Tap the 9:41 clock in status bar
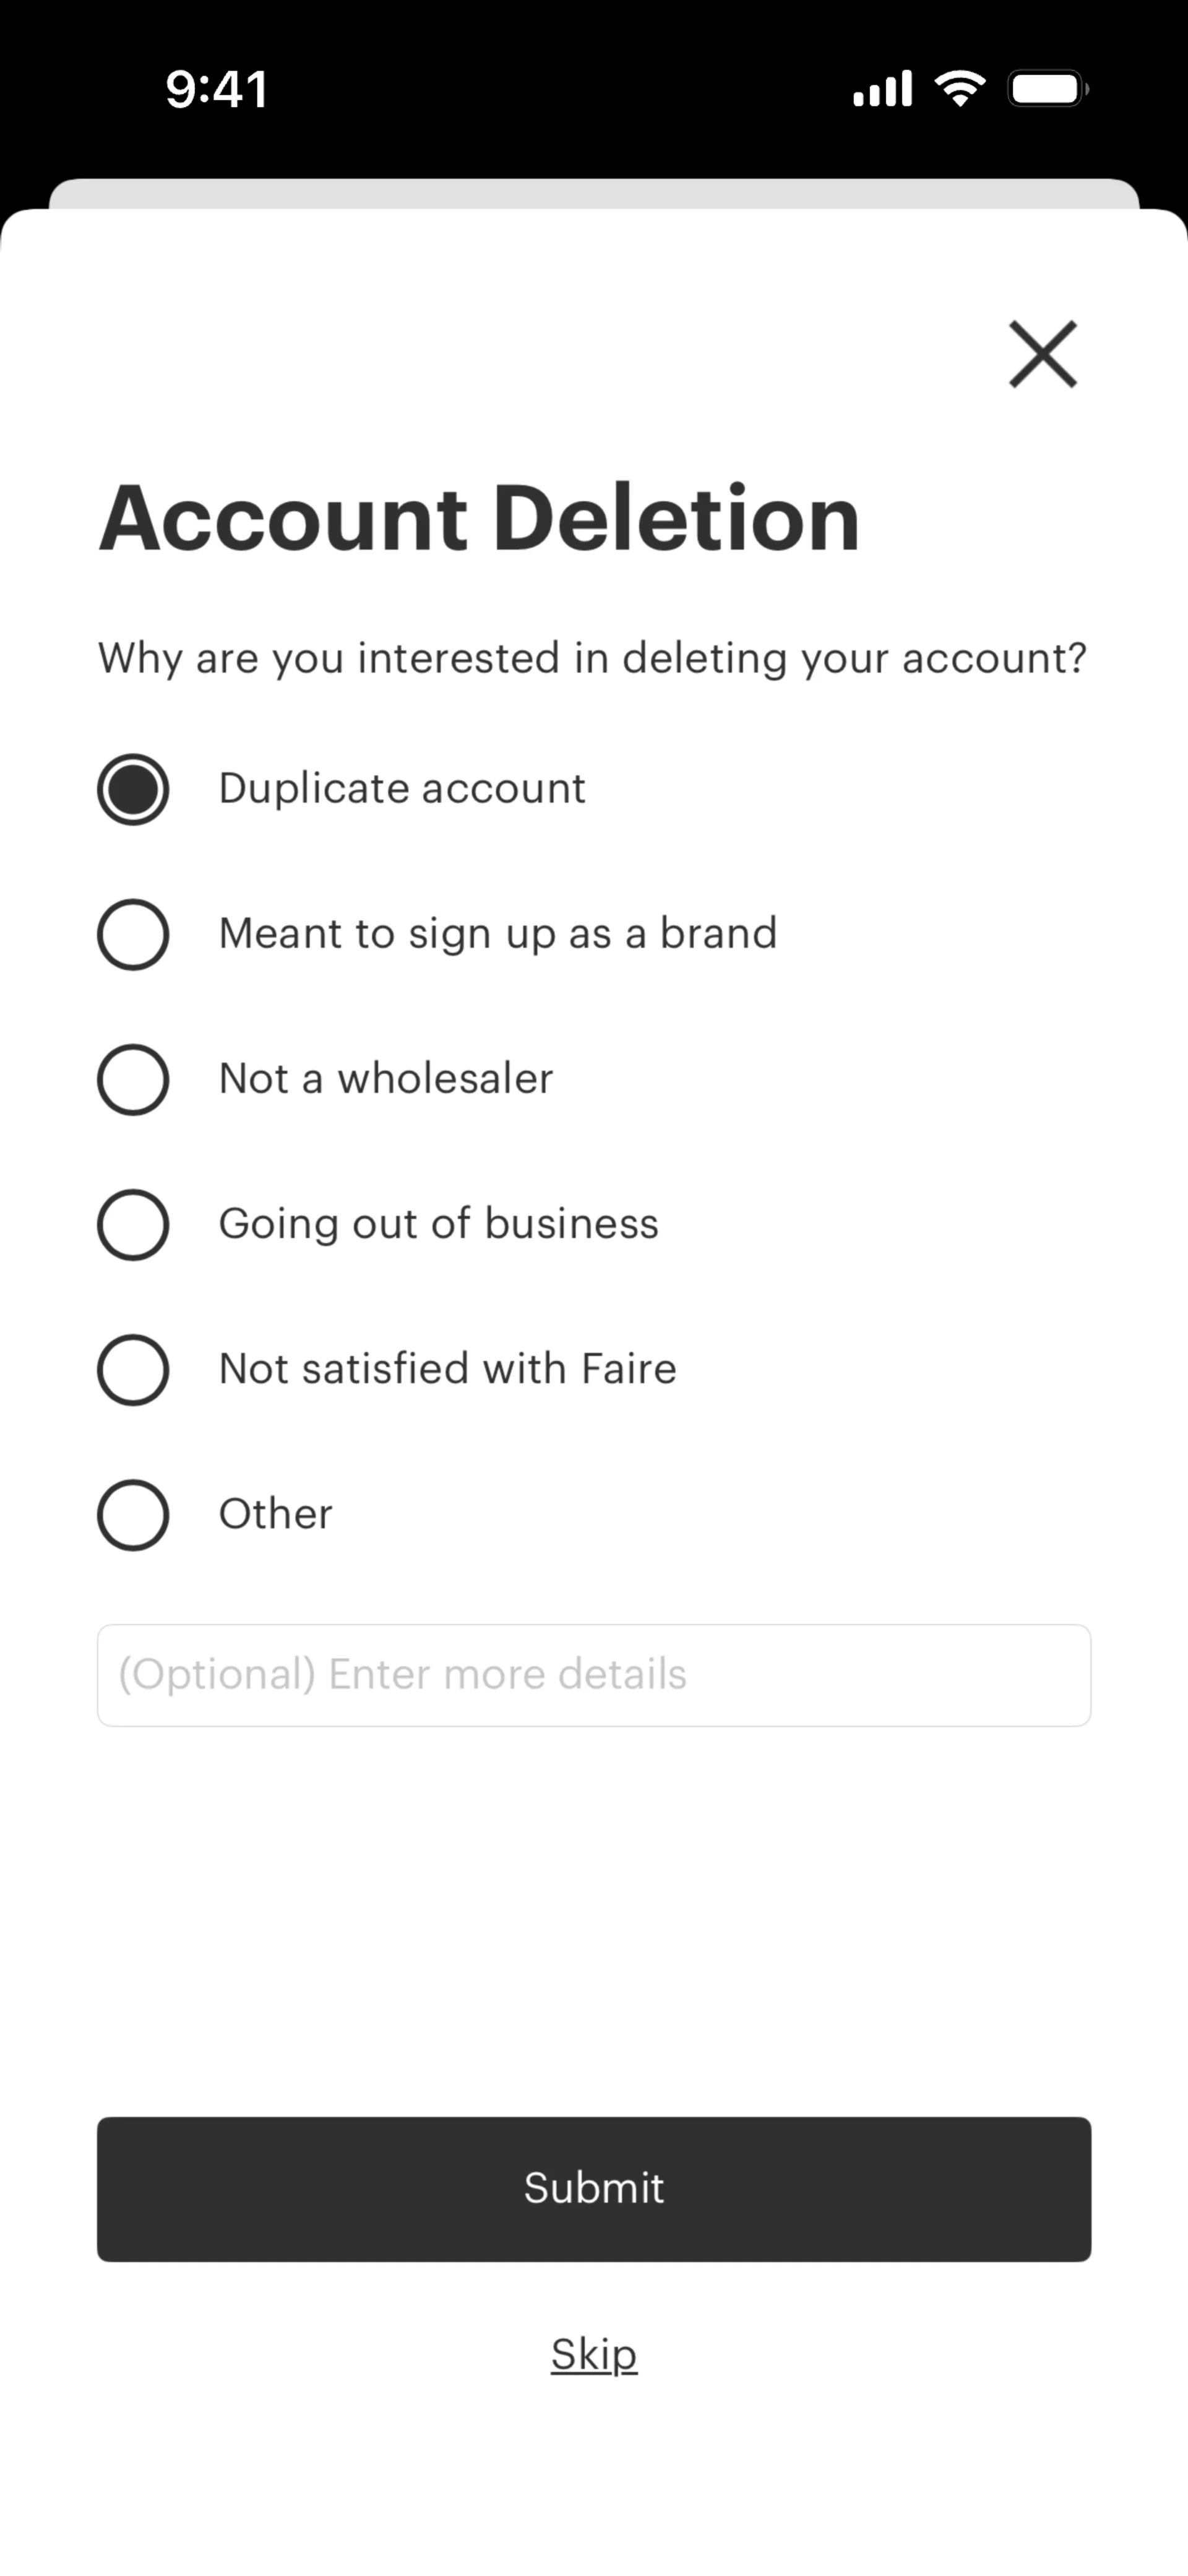The image size is (1188, 2576). tap(217, 90)
